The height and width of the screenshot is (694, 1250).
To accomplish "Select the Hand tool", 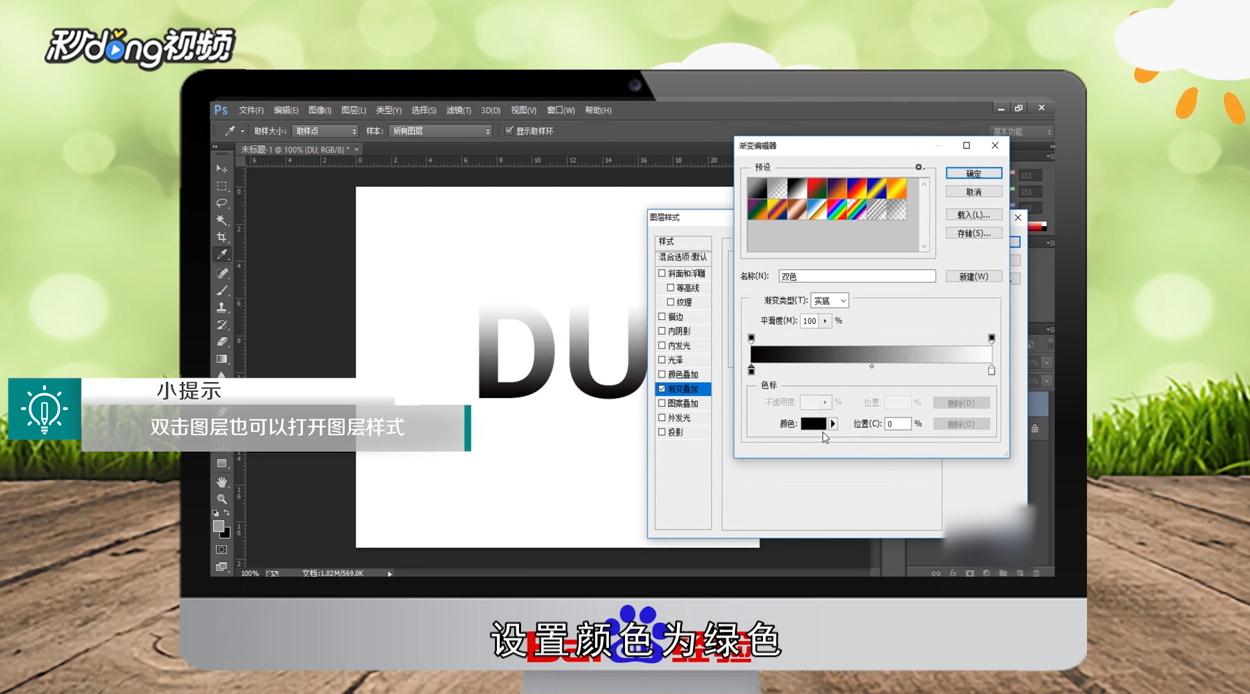I will (x=222, y=482).
